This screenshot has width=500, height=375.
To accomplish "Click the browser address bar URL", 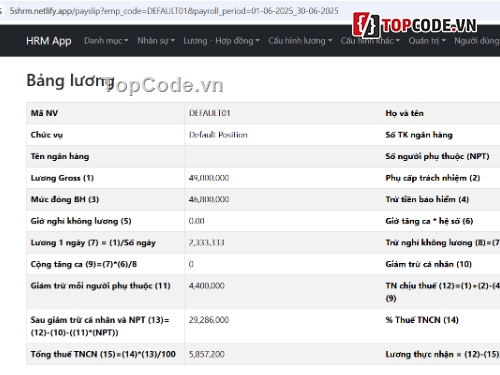I will (174, 11).
